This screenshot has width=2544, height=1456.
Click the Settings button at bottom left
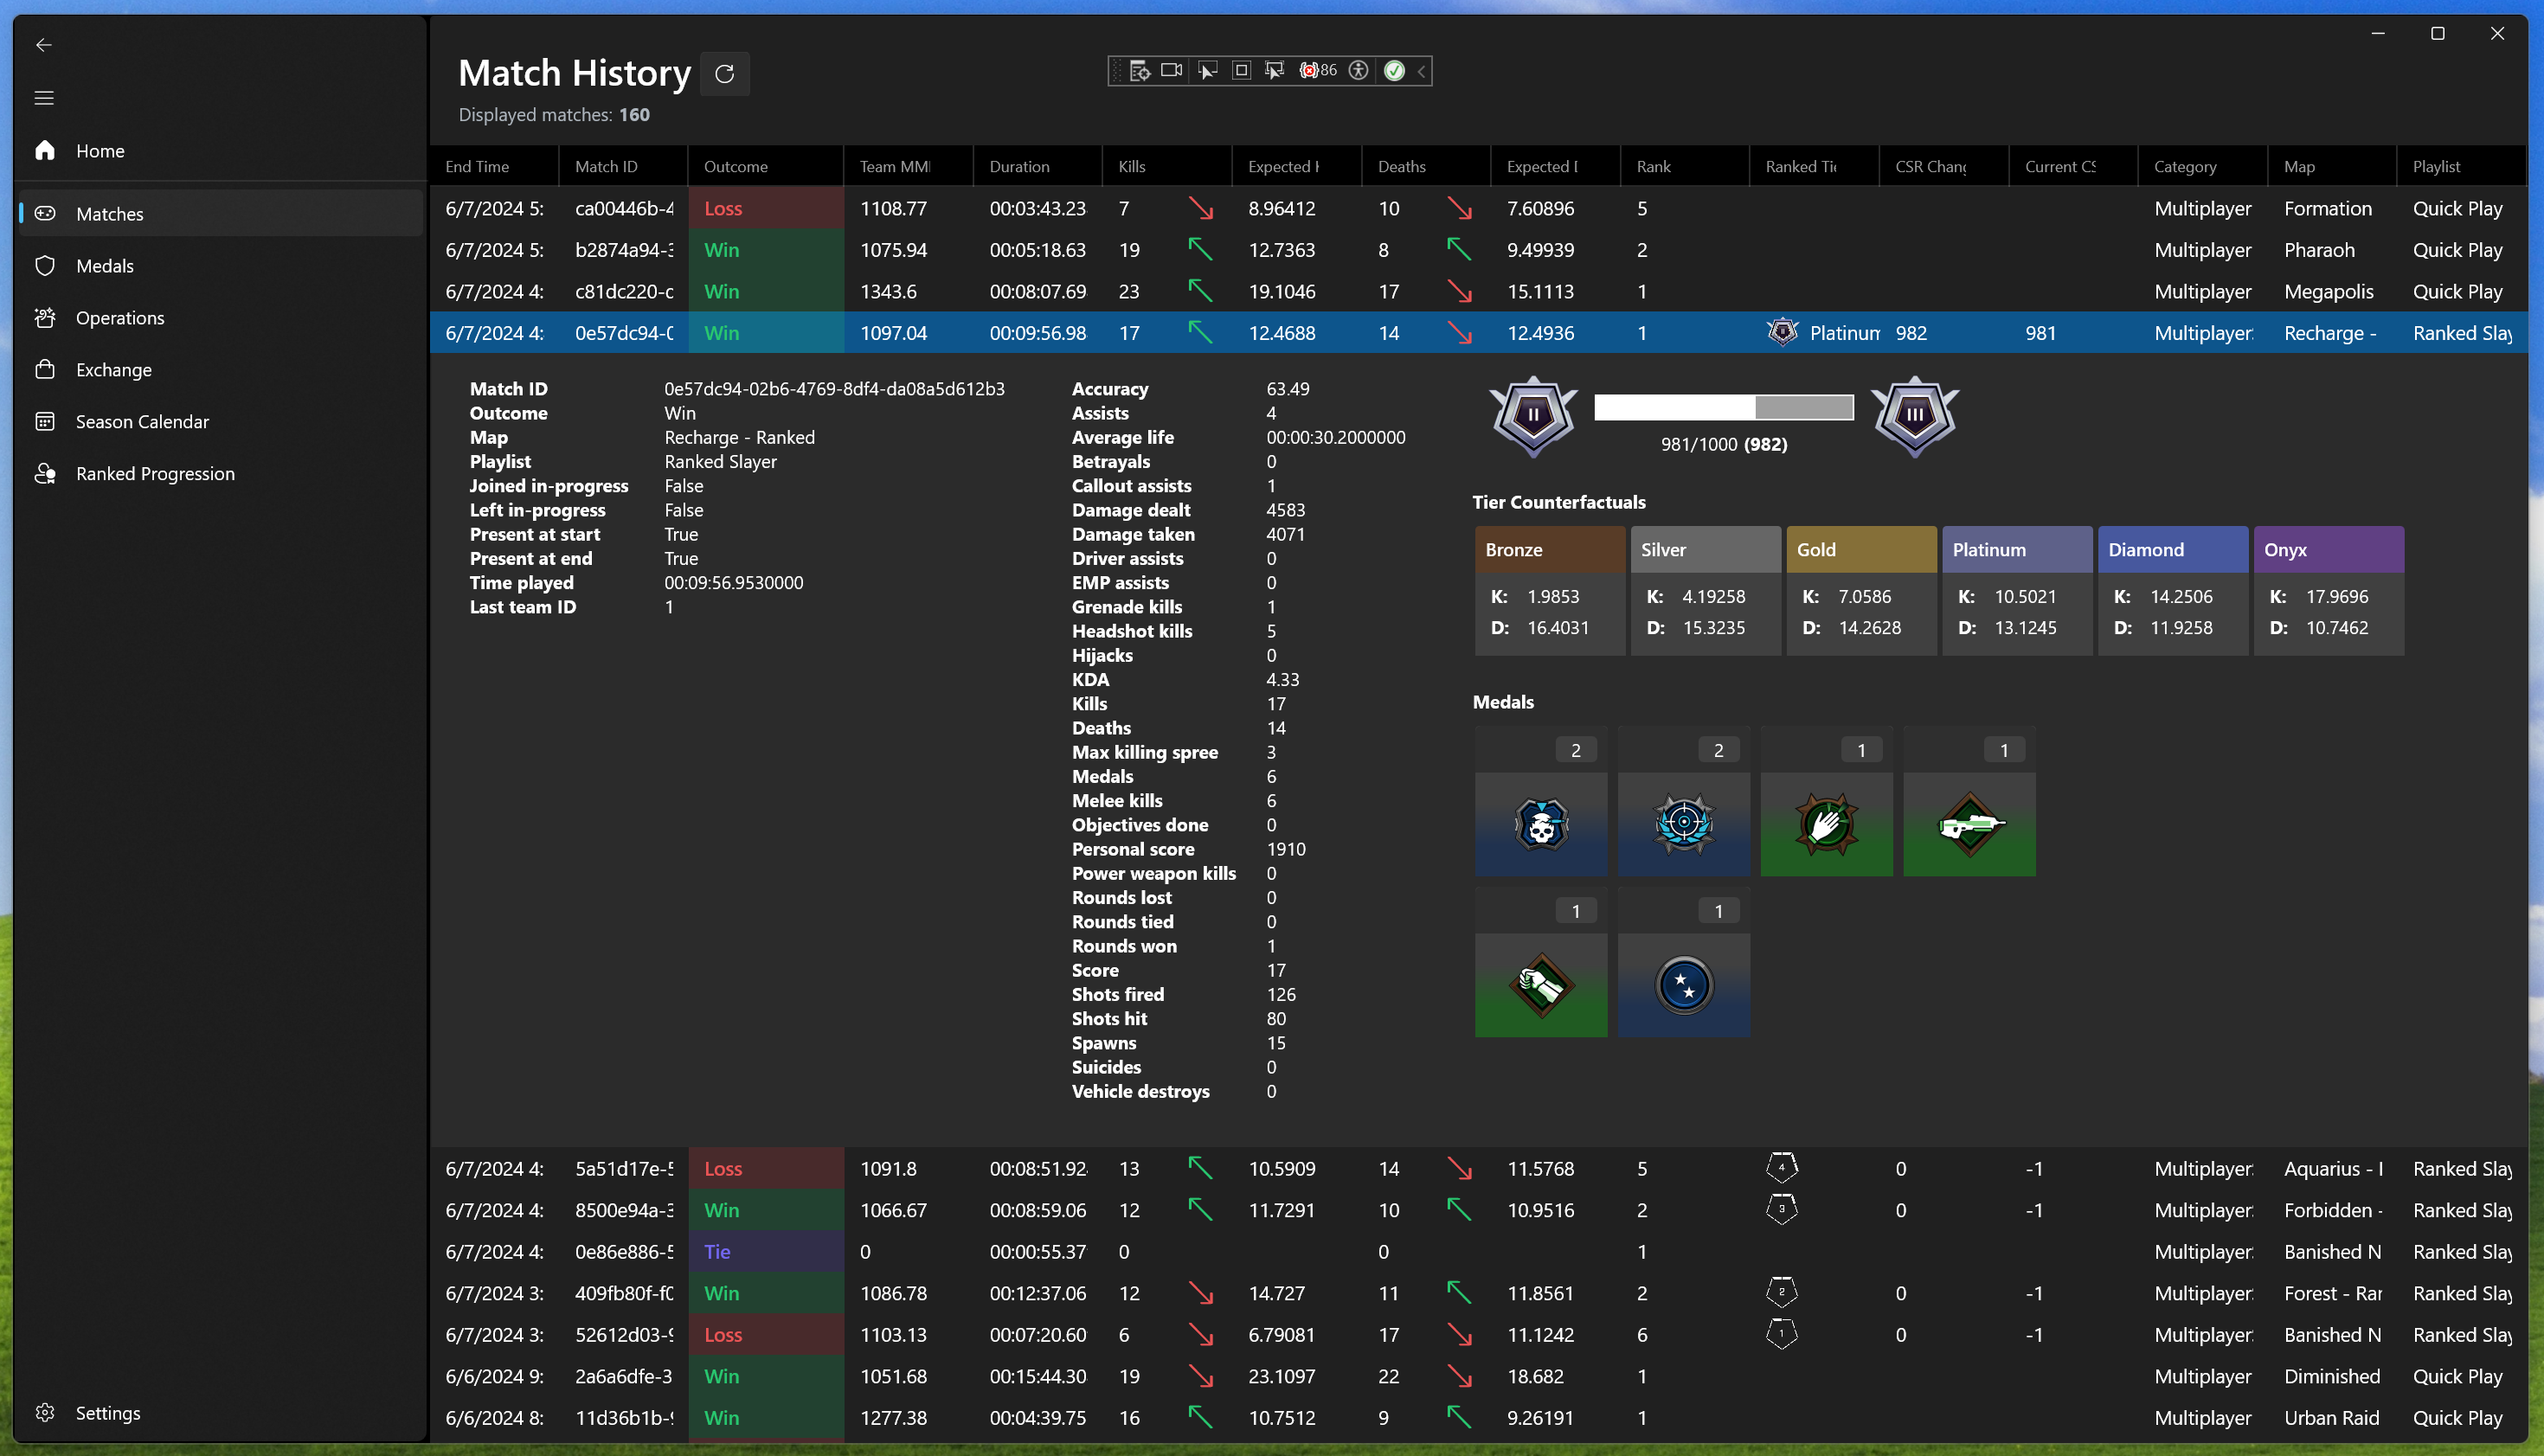108,1412
